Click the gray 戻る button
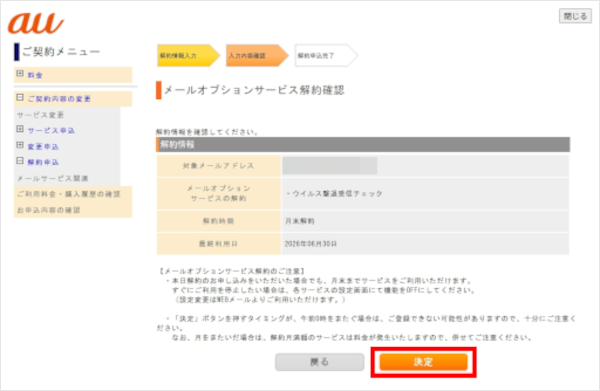The height and width of the screenshot is (391, 600). pyautogui.click(x=320, y=362)
